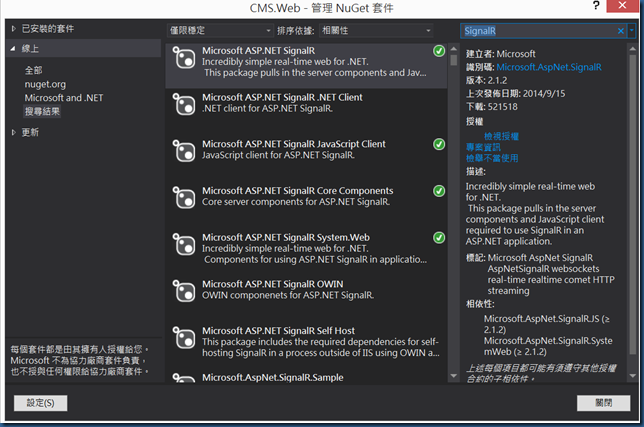Click the 下載: 521518 download count

492,107
